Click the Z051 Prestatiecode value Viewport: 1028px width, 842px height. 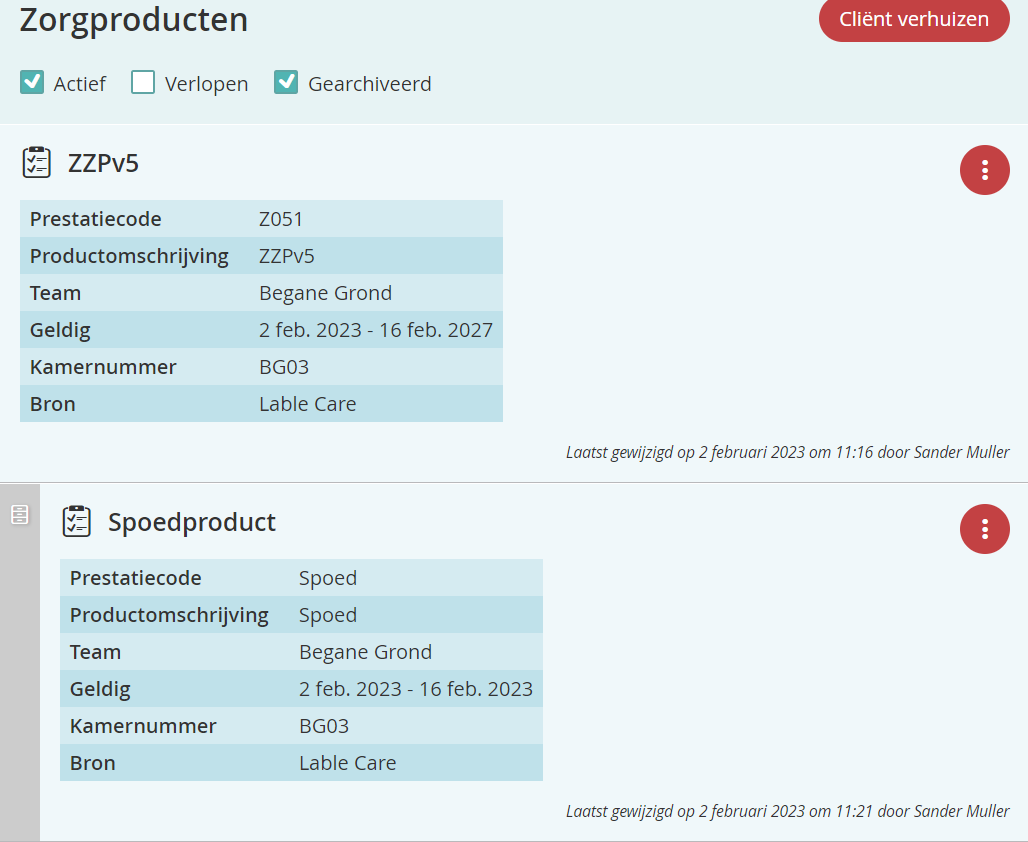pyautogui.click(x=281, y=219)
